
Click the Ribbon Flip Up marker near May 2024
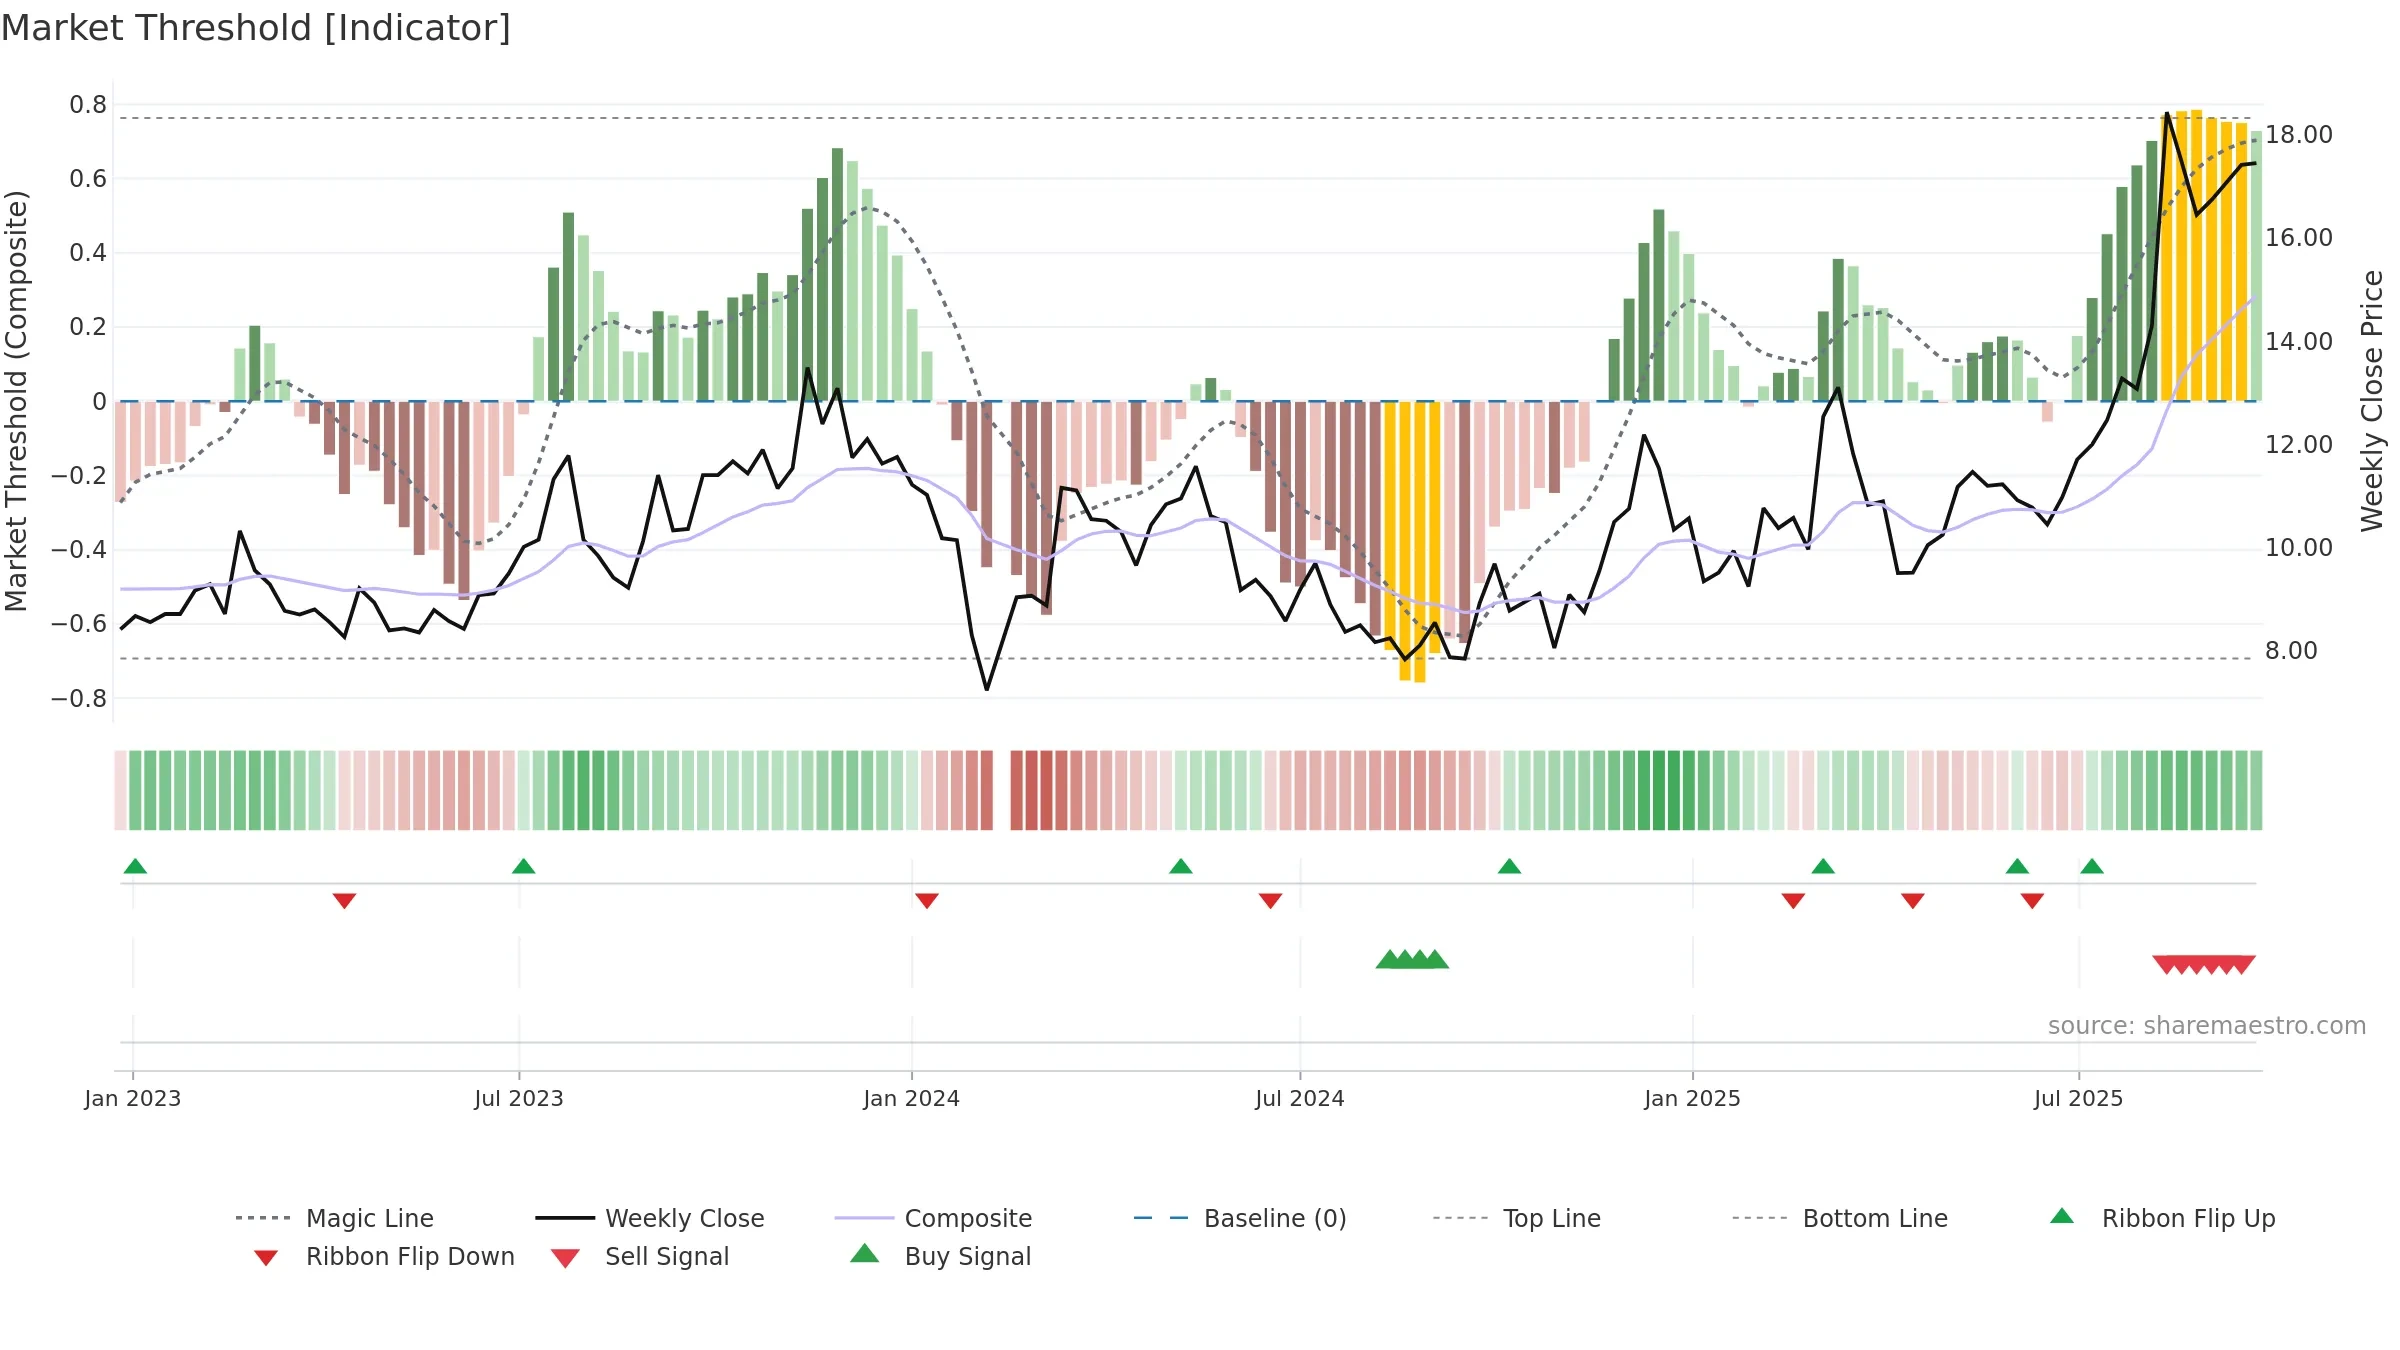[1181, 866]
